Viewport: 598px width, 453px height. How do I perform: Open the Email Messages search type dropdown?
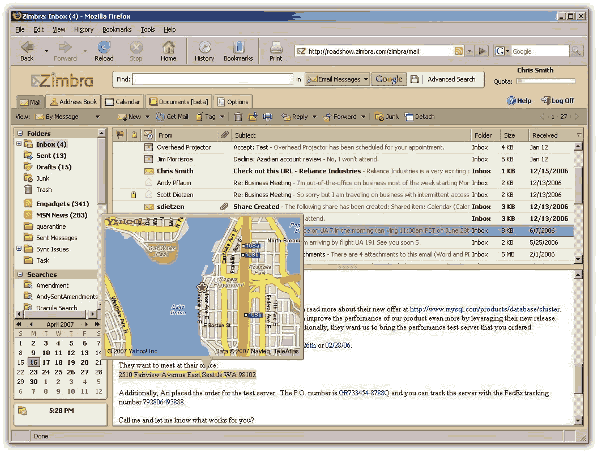tap(337, 79)
